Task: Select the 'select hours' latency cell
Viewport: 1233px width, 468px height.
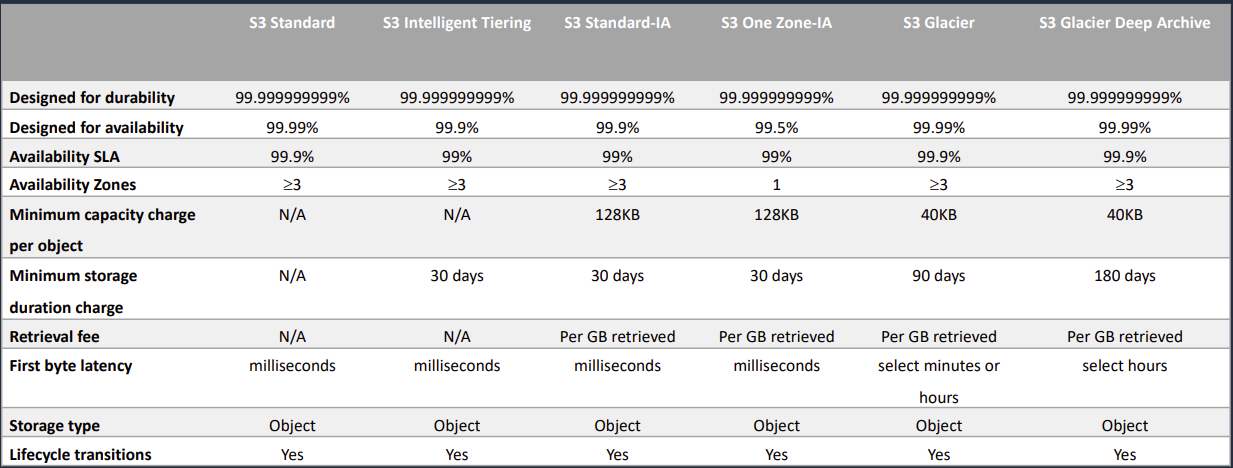Action: pyautogui.click(x=1125, y=366)
